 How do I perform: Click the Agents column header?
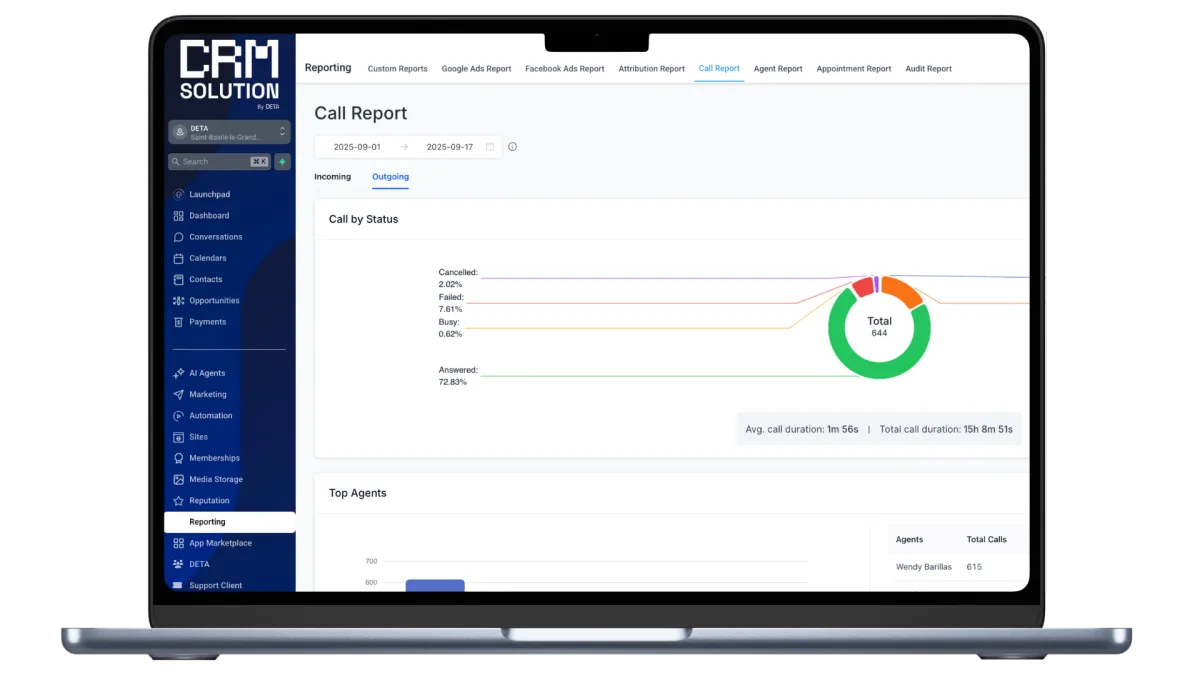tap(910, 540)
